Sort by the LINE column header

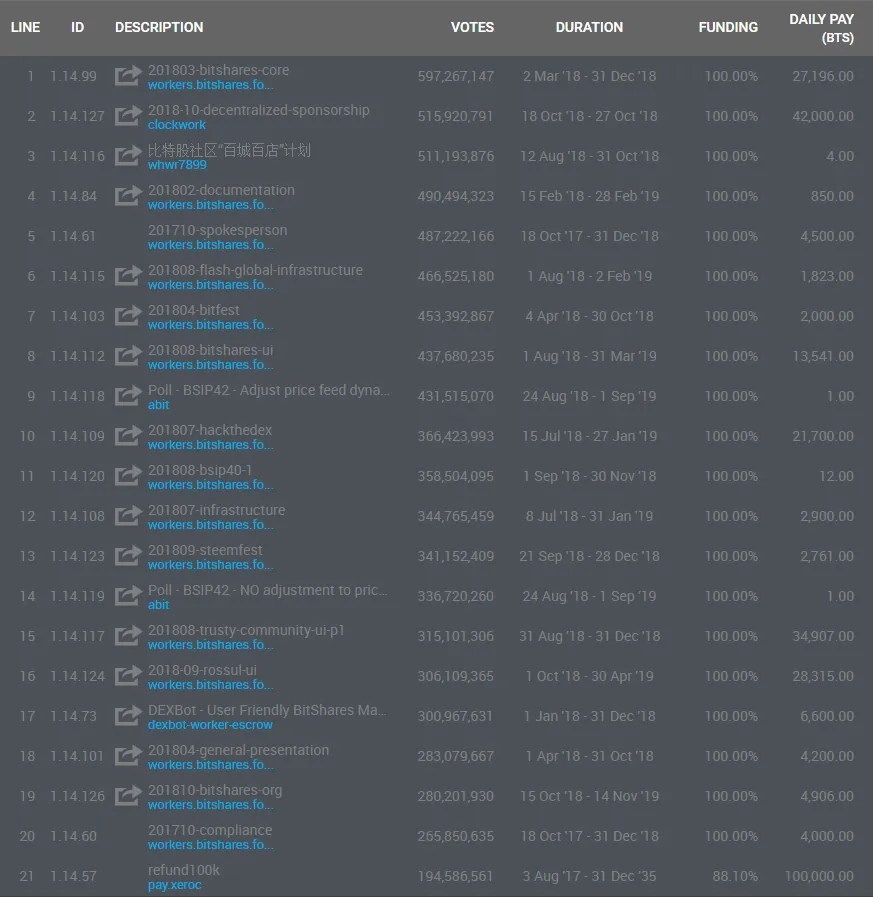[25, 27]
